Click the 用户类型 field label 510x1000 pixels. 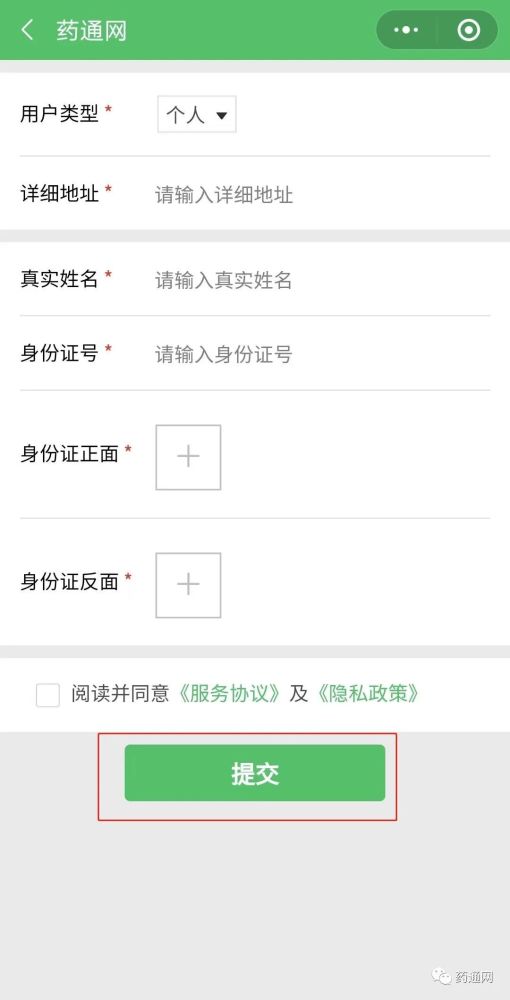(60, 114)
